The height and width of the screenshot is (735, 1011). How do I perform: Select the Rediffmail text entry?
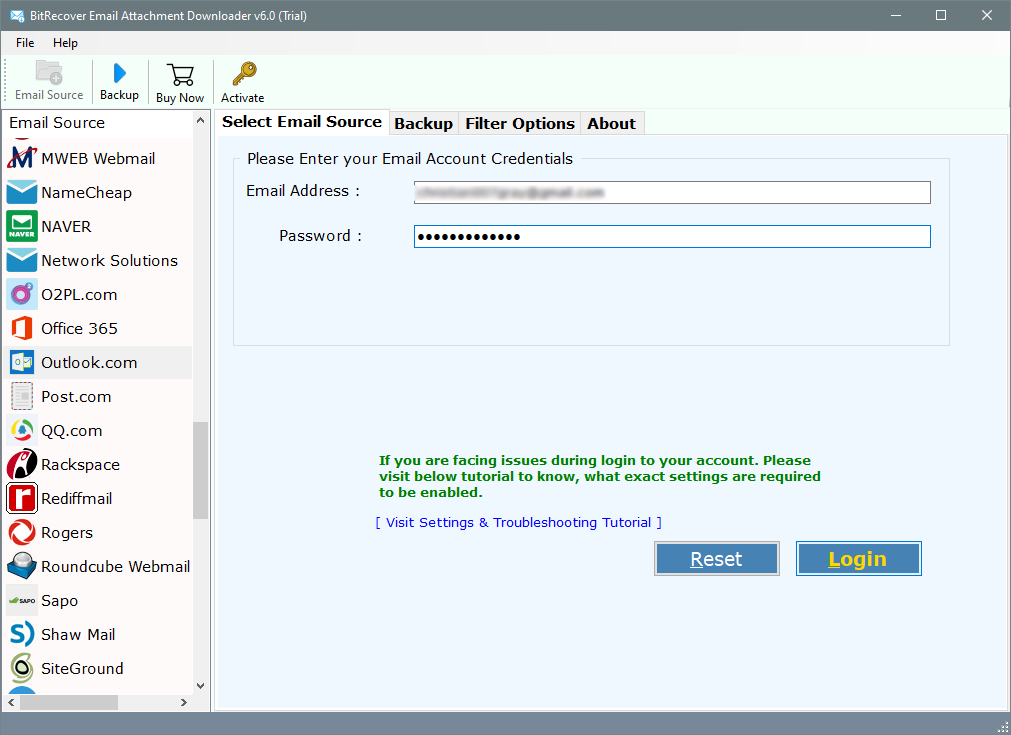pyautogui.click(x=77, y=499)
